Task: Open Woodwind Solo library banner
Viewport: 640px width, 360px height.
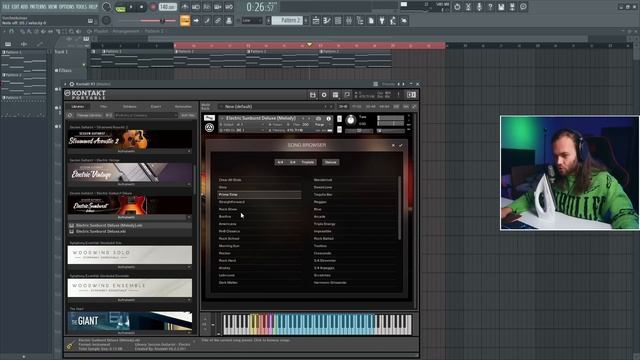Action: pos(129,255)
